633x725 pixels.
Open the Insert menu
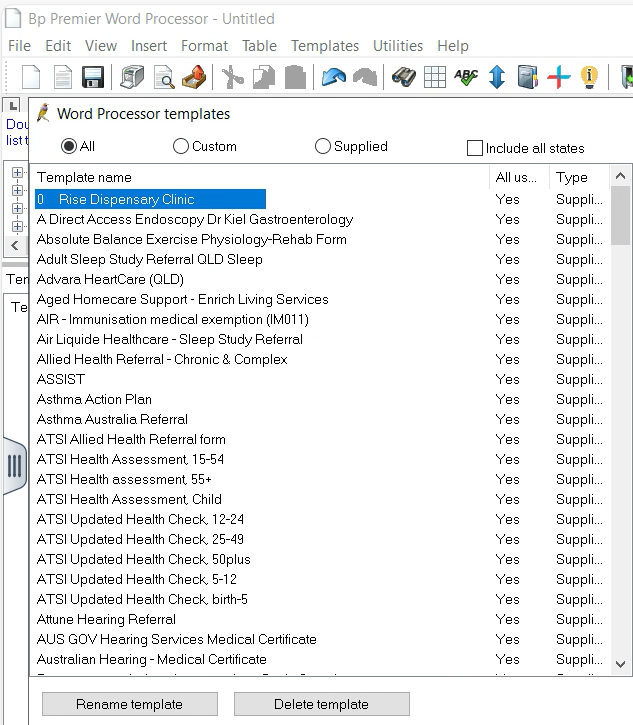148,46
